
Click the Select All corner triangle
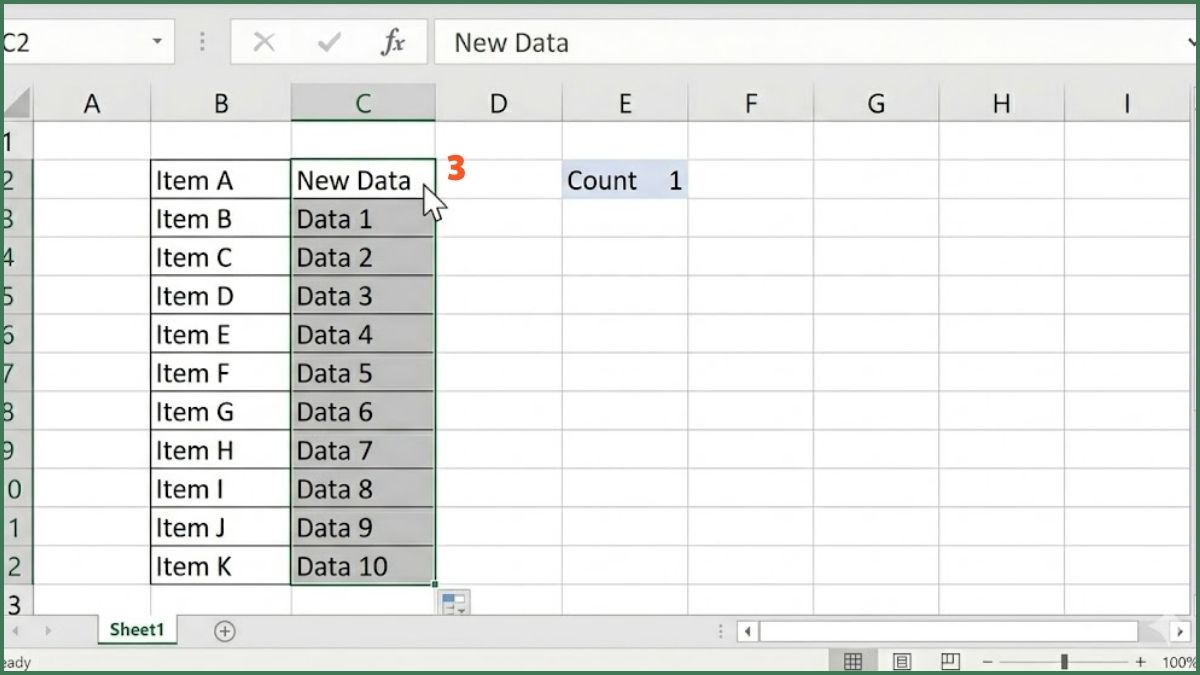[18, 103]
